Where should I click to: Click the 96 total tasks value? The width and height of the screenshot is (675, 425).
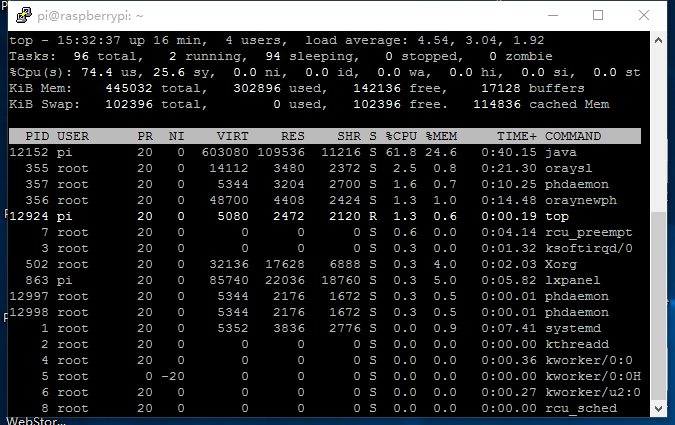pos(81,56)
